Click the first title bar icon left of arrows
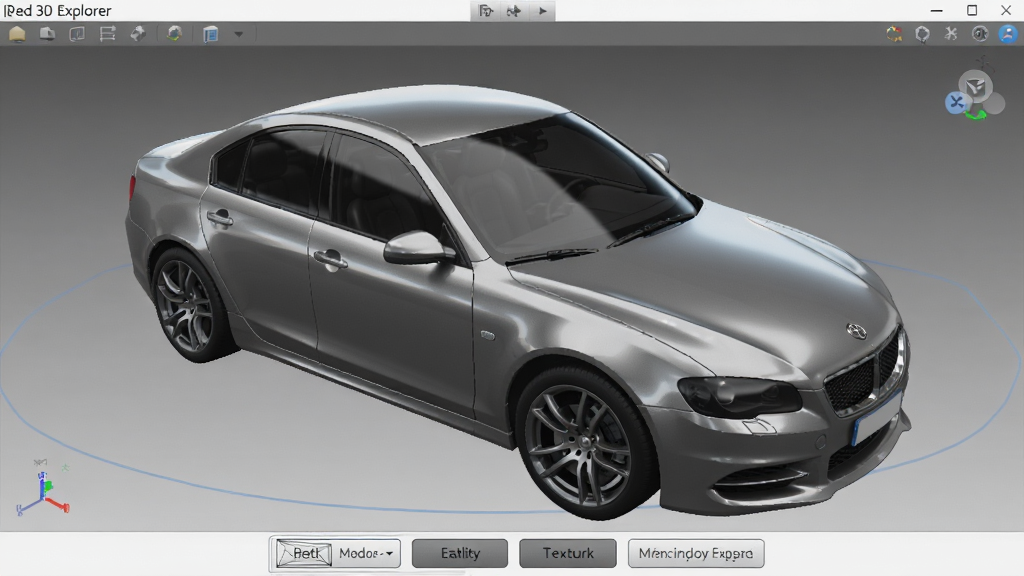1024x576 pixels. tap(485, 11)
